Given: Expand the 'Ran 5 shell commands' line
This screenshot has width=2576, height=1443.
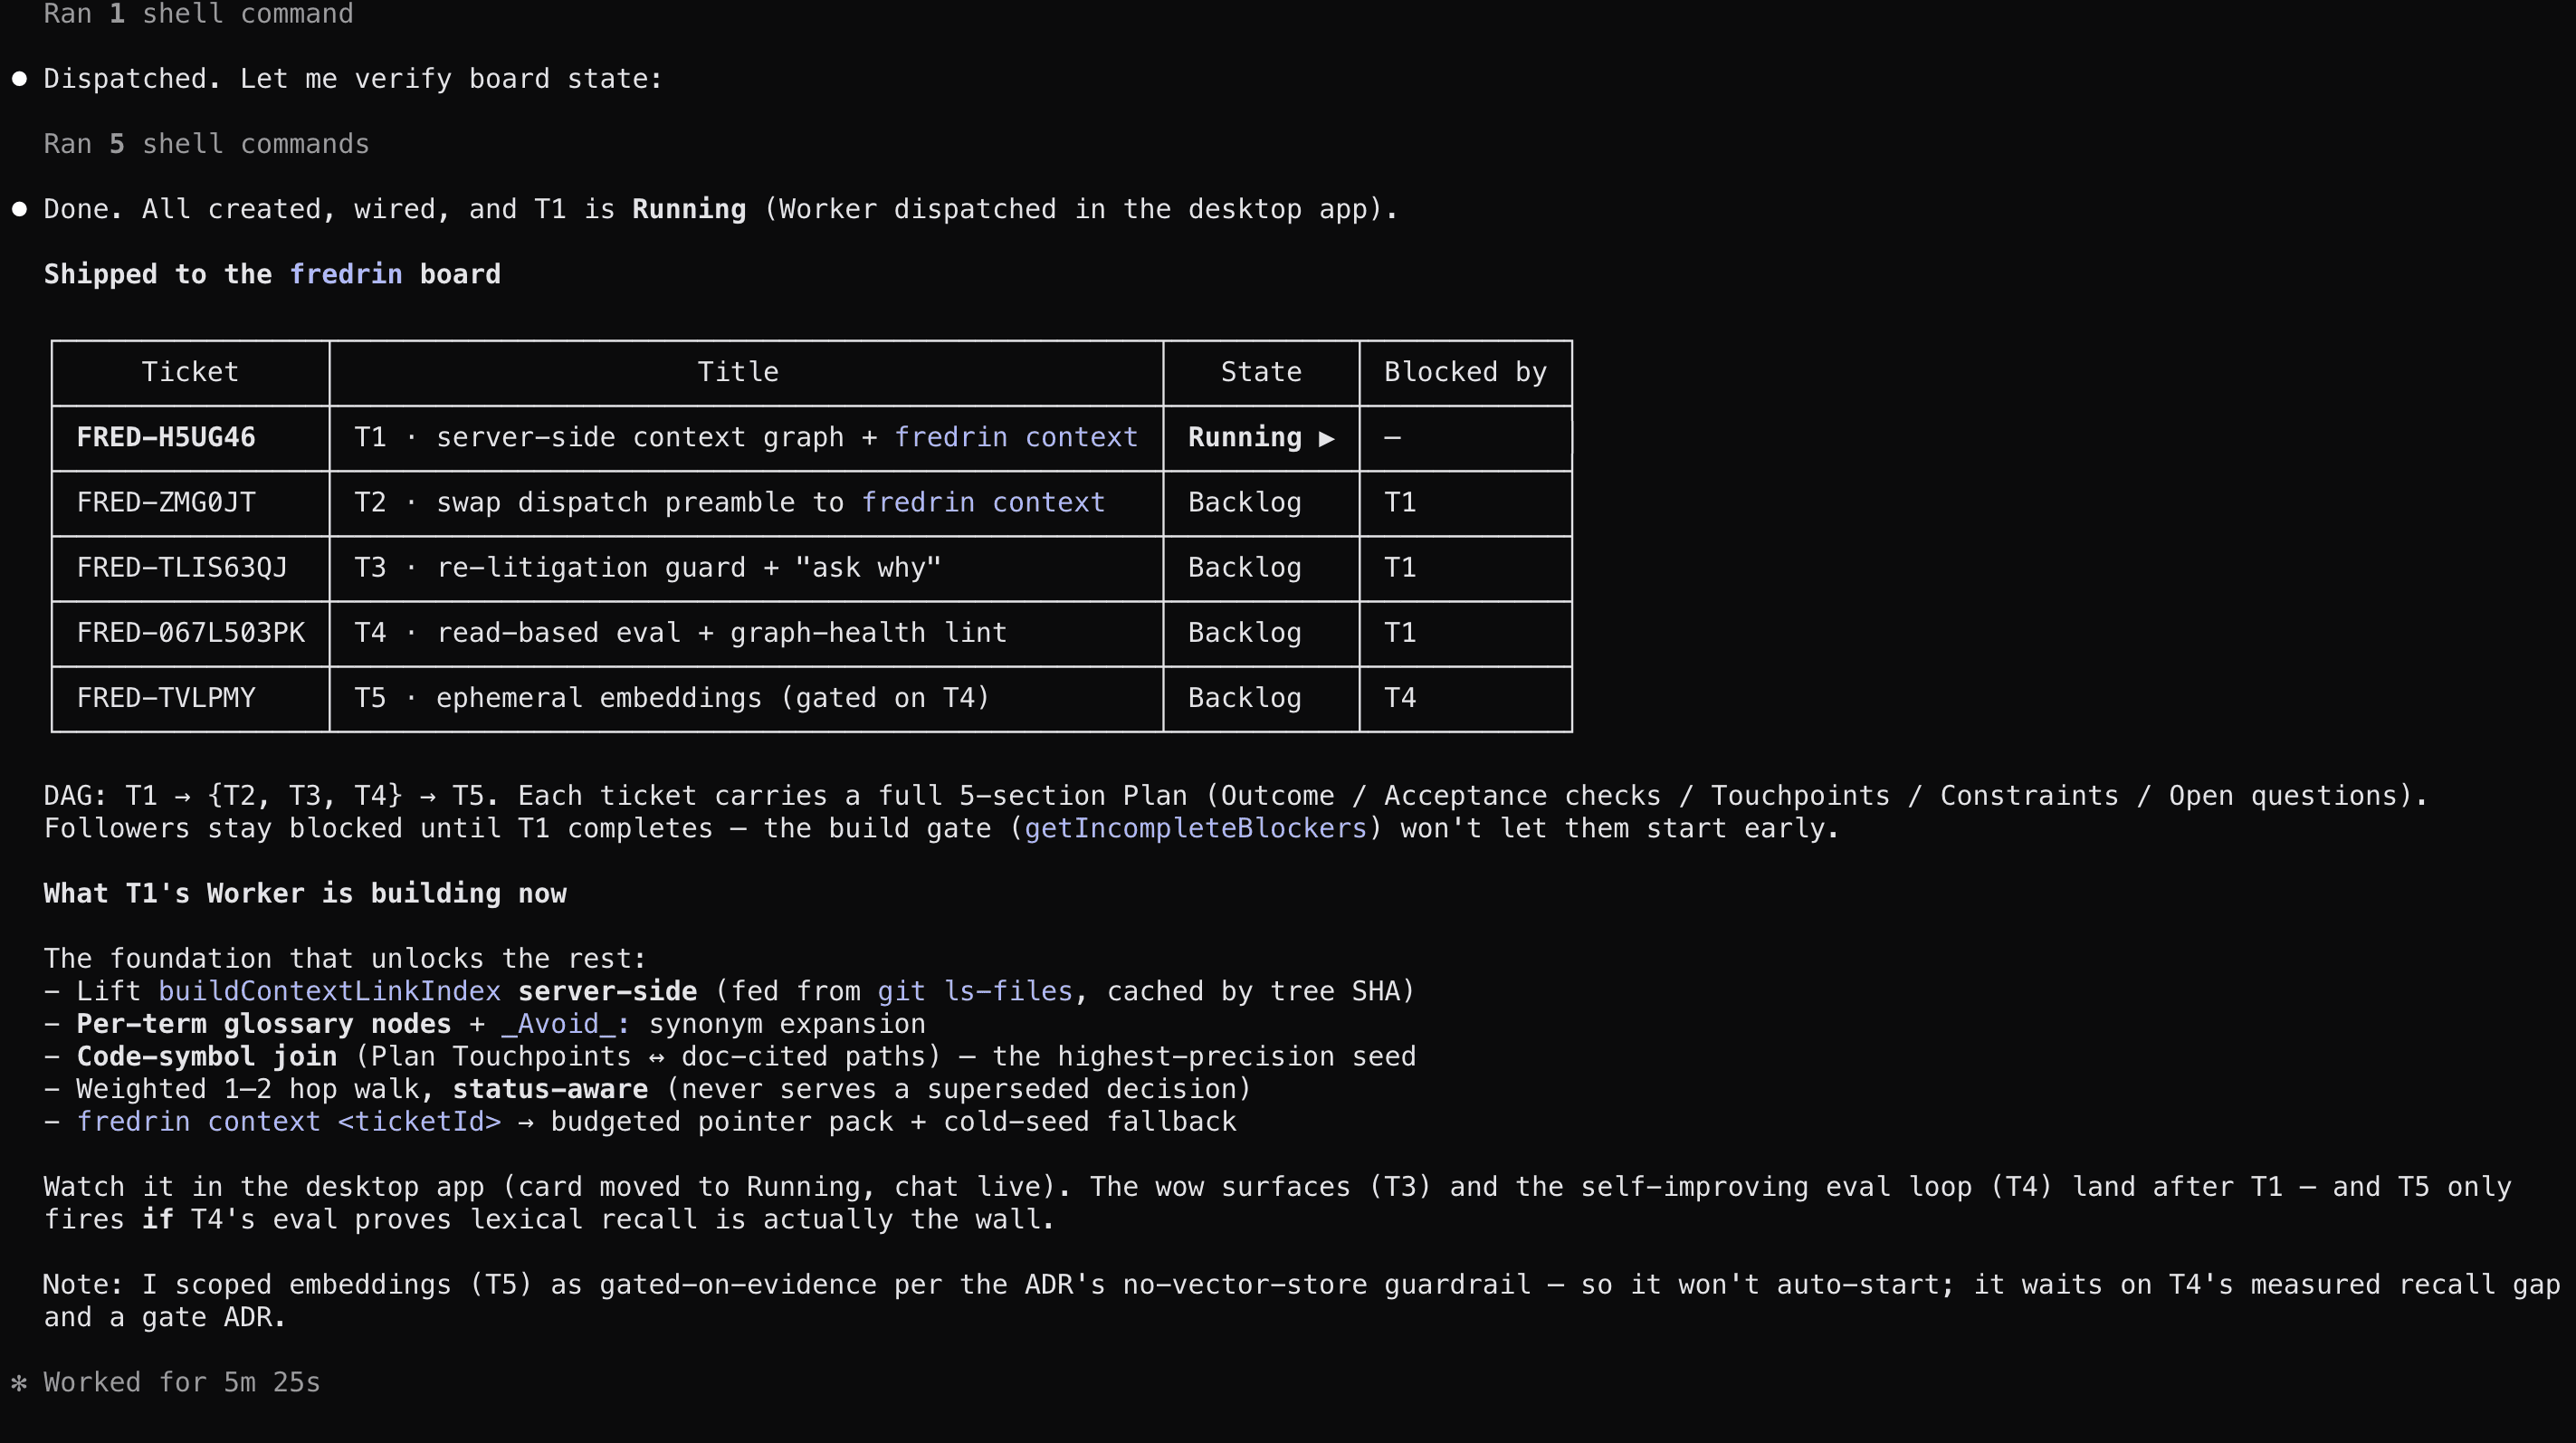Looking at the screenshot, I should (206, 144).
